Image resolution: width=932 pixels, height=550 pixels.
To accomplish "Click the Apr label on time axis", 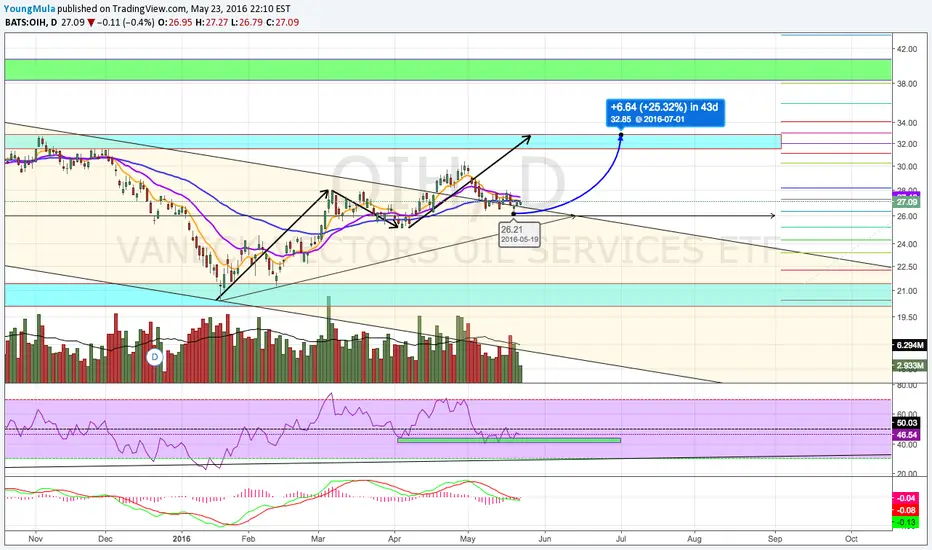I will pyautogui.click(x=394, y=539).
